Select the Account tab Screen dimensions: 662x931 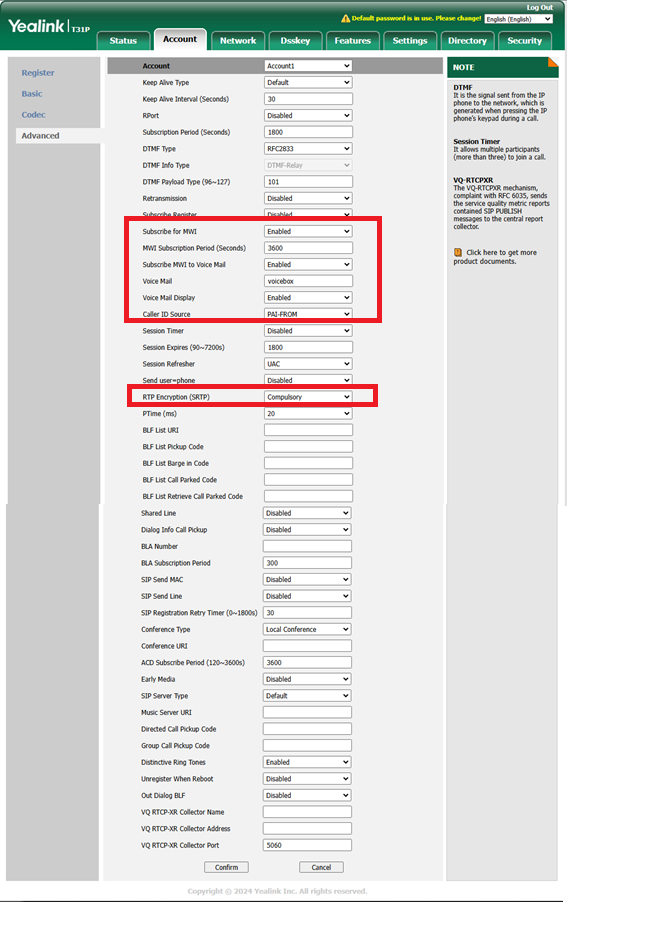tap(180, 39)
